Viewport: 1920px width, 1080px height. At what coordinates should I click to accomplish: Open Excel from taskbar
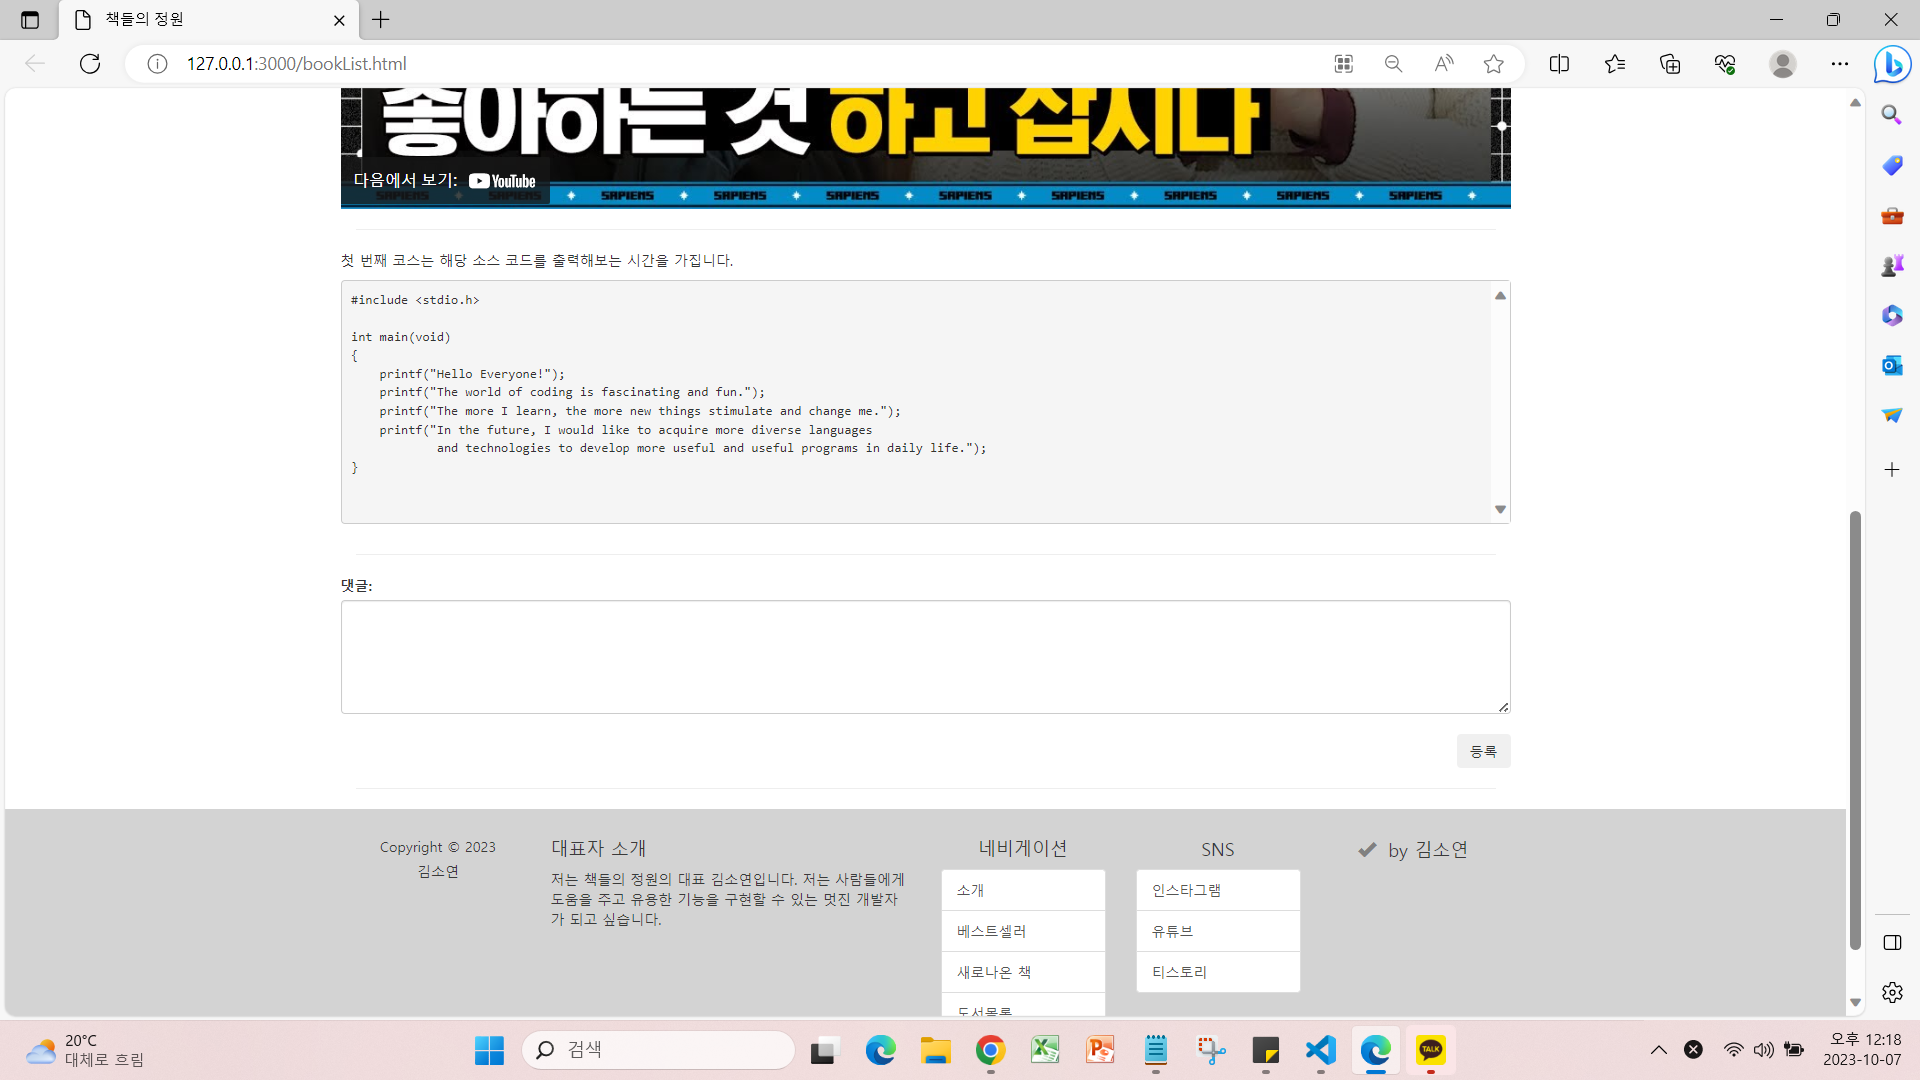pos(1045,1050)
